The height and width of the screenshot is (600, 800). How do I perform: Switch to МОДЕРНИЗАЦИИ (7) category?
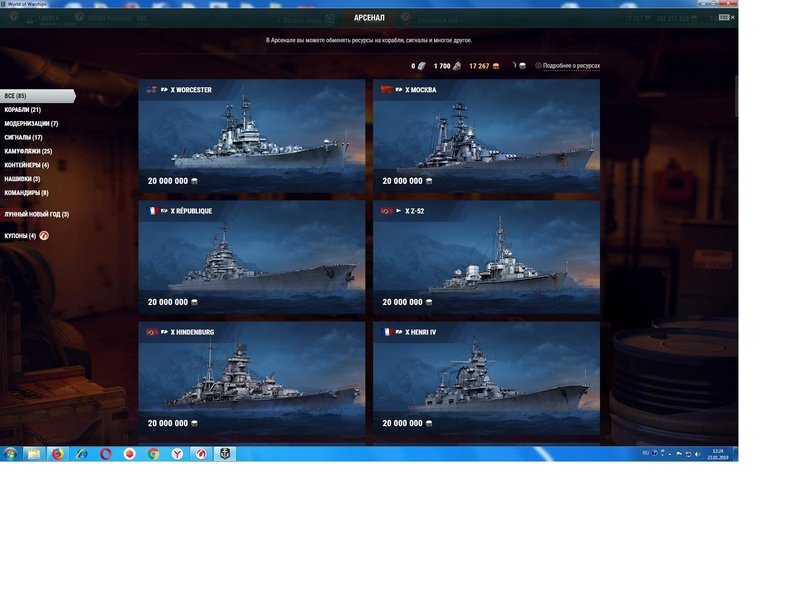pyautogui.click(x=31, y=123)
